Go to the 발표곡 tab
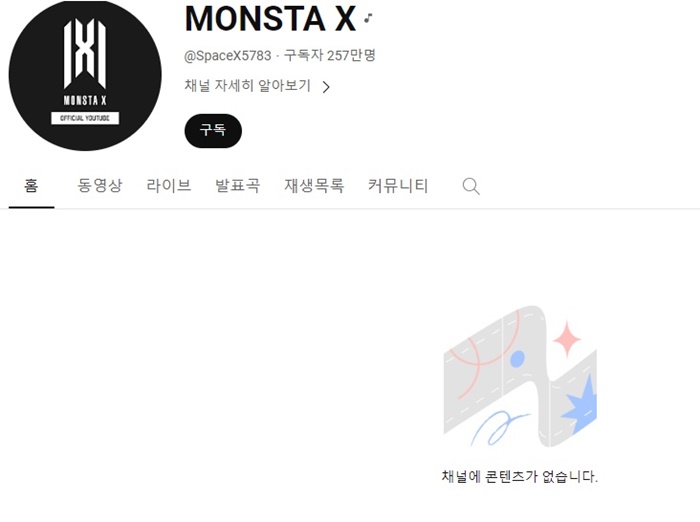 click(x=238, y=186)
